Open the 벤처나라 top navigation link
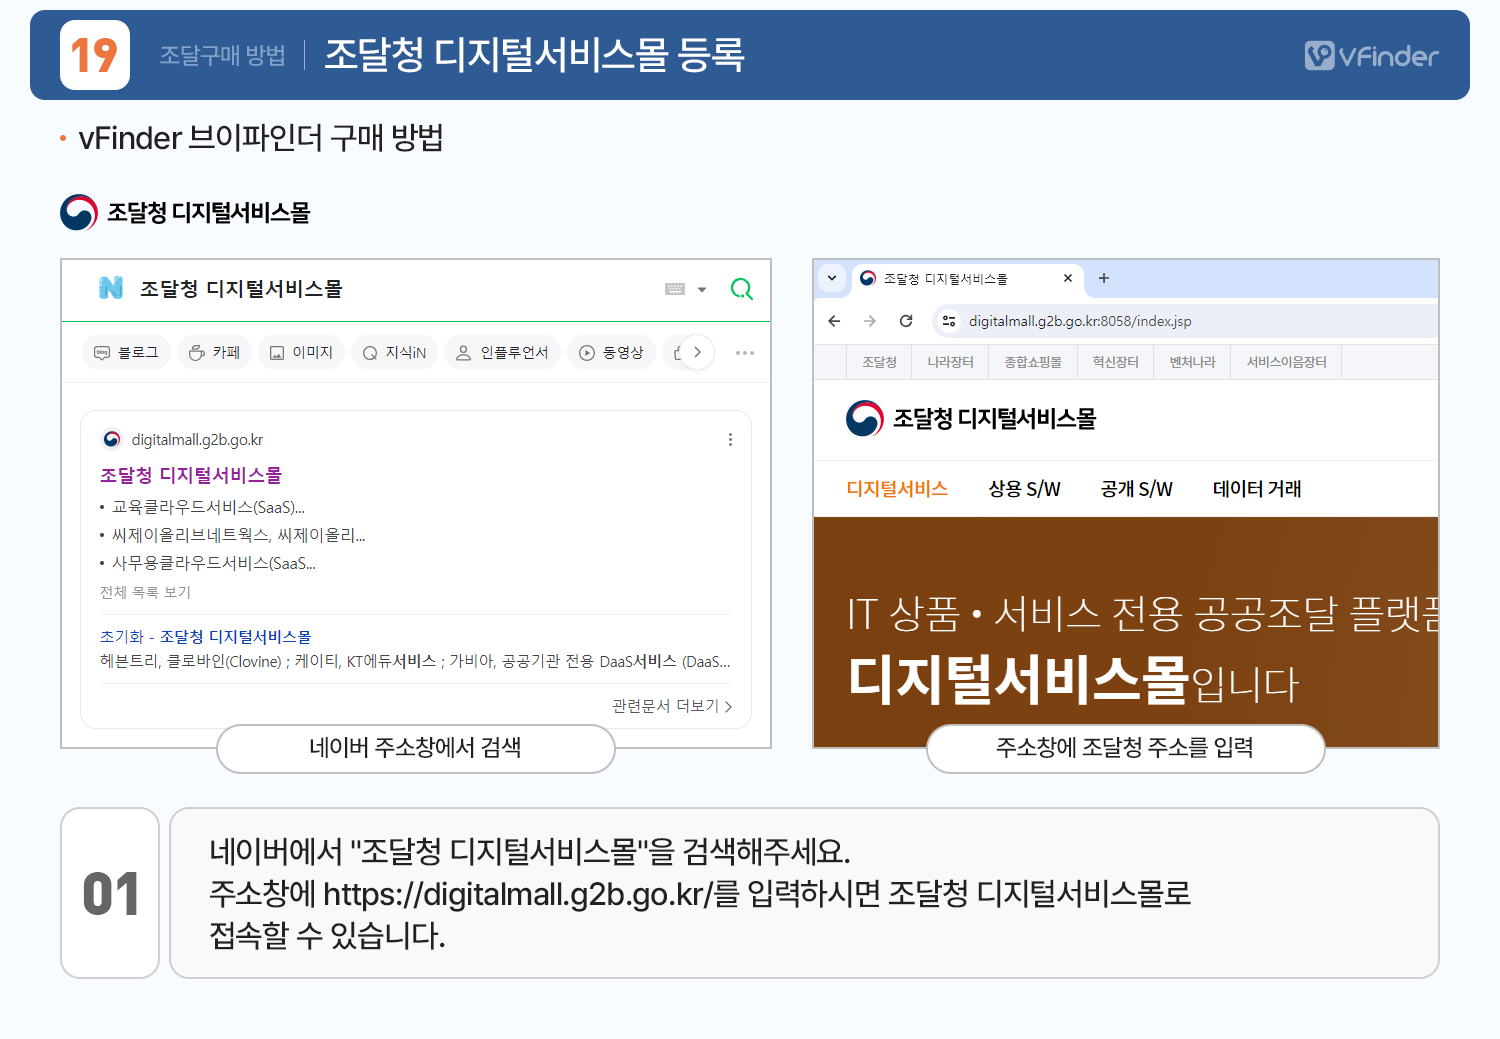Image resolution: width=1500 pixels, height=1039 pixels. 1192,362
